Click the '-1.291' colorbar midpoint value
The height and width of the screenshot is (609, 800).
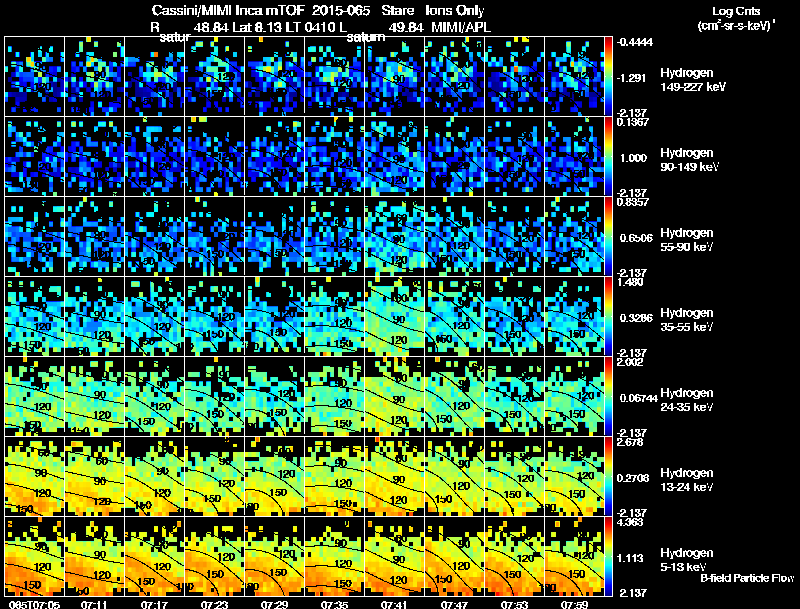pos(632,78)
